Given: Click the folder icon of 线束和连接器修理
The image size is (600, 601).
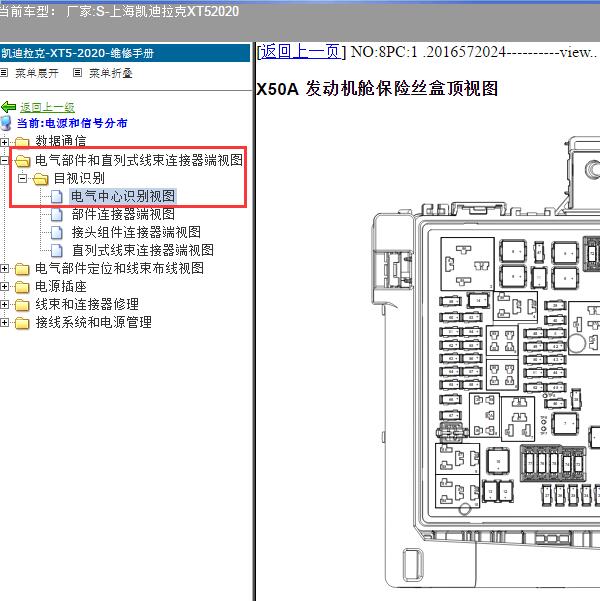Looking at the screenshot, I should 22,305.
